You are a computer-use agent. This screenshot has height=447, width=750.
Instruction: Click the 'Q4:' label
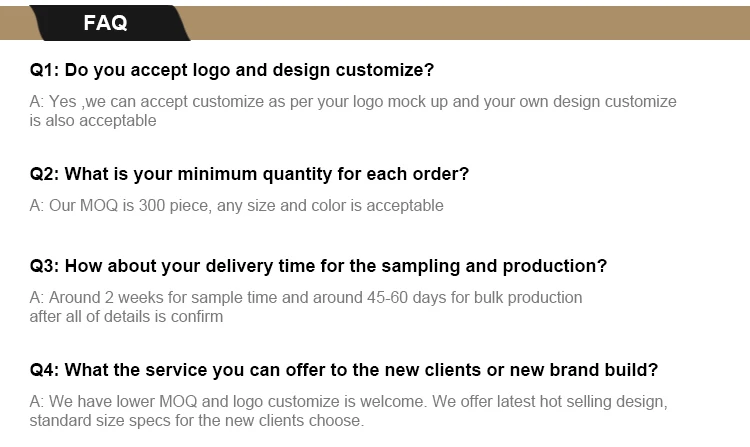(x=45, y=370)
